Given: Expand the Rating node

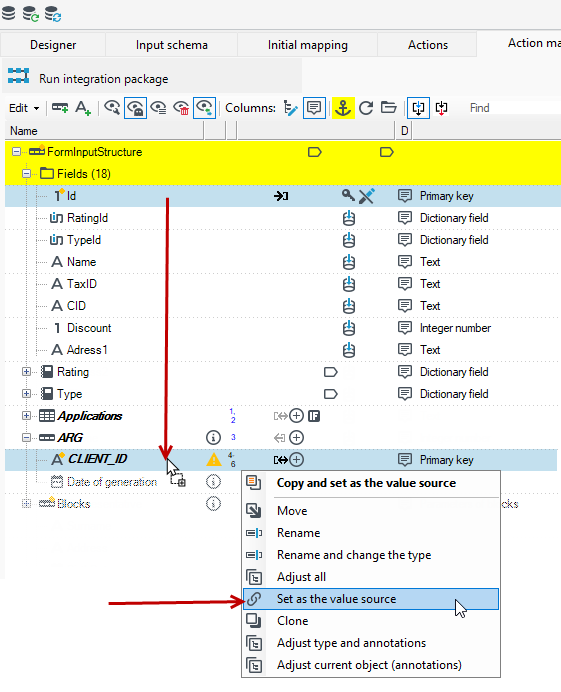Looking at the screenshot, I should pos(26,372).
